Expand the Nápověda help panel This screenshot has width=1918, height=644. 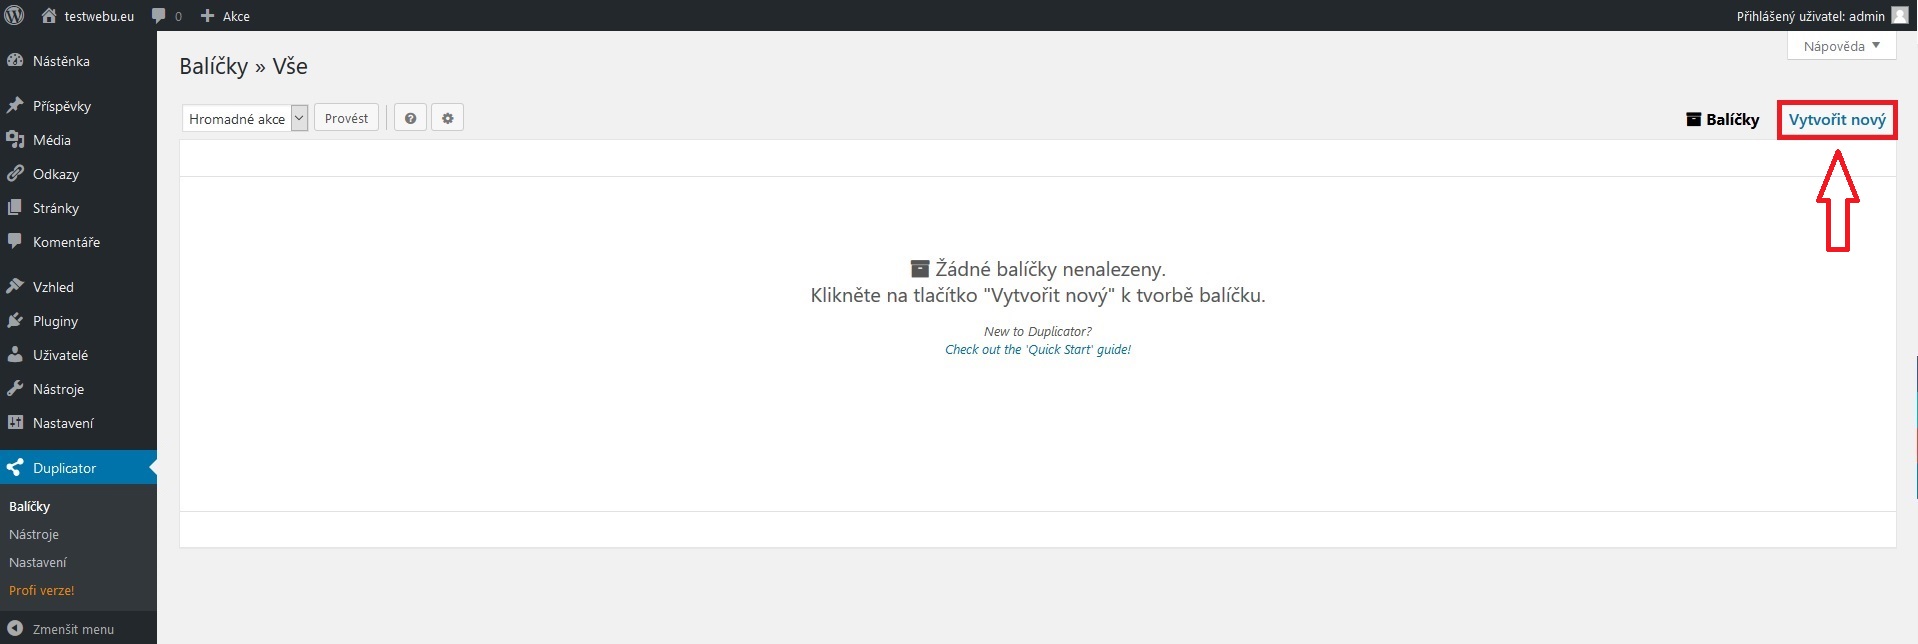(1841, 46)
